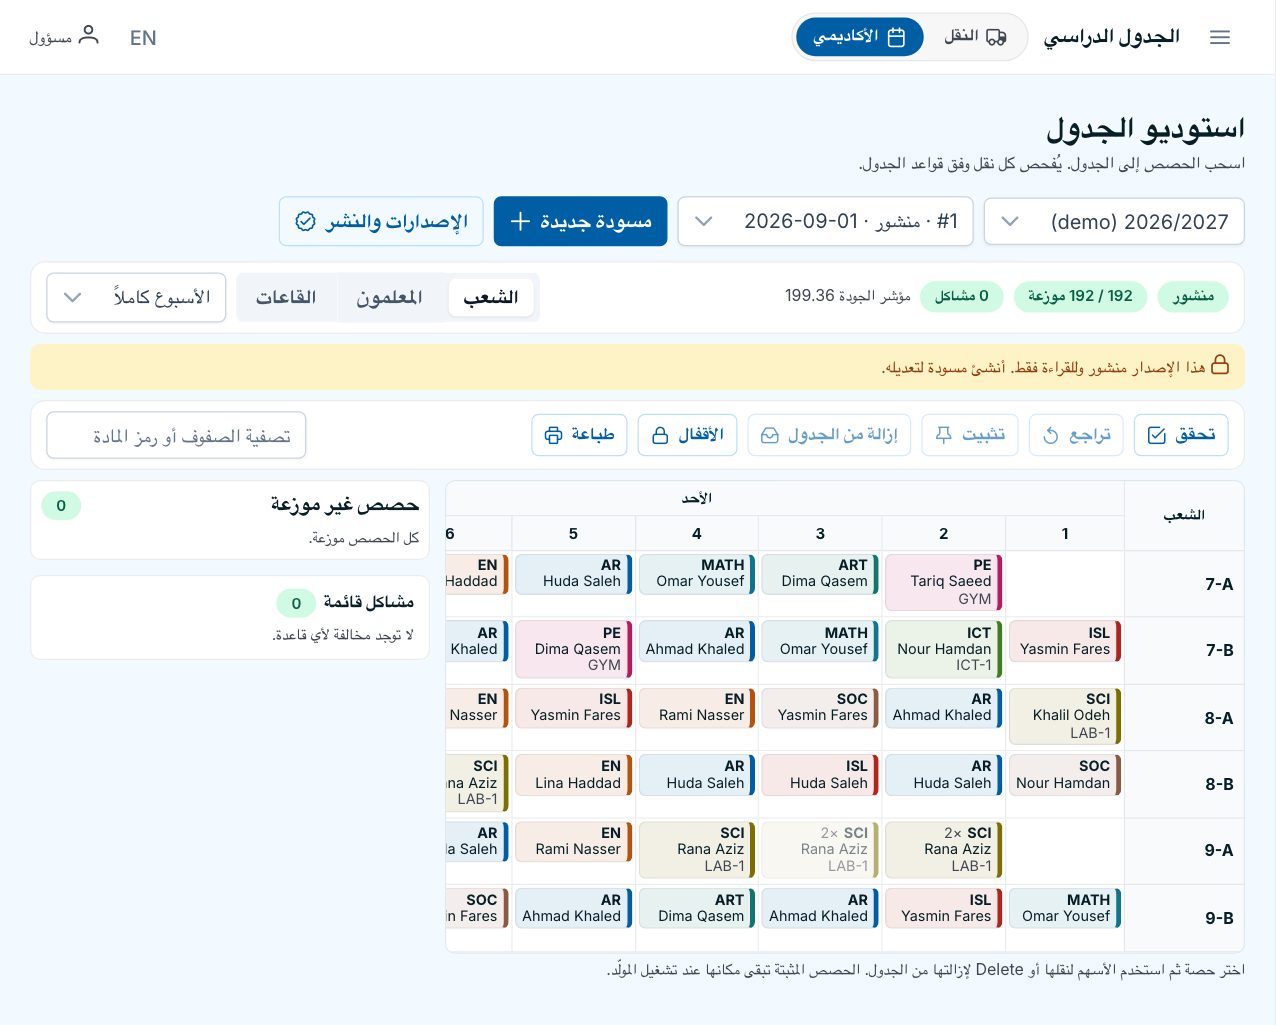1276x1025 pixels.
Task: Click the 9-B section row header
Action: [1184, 918]
